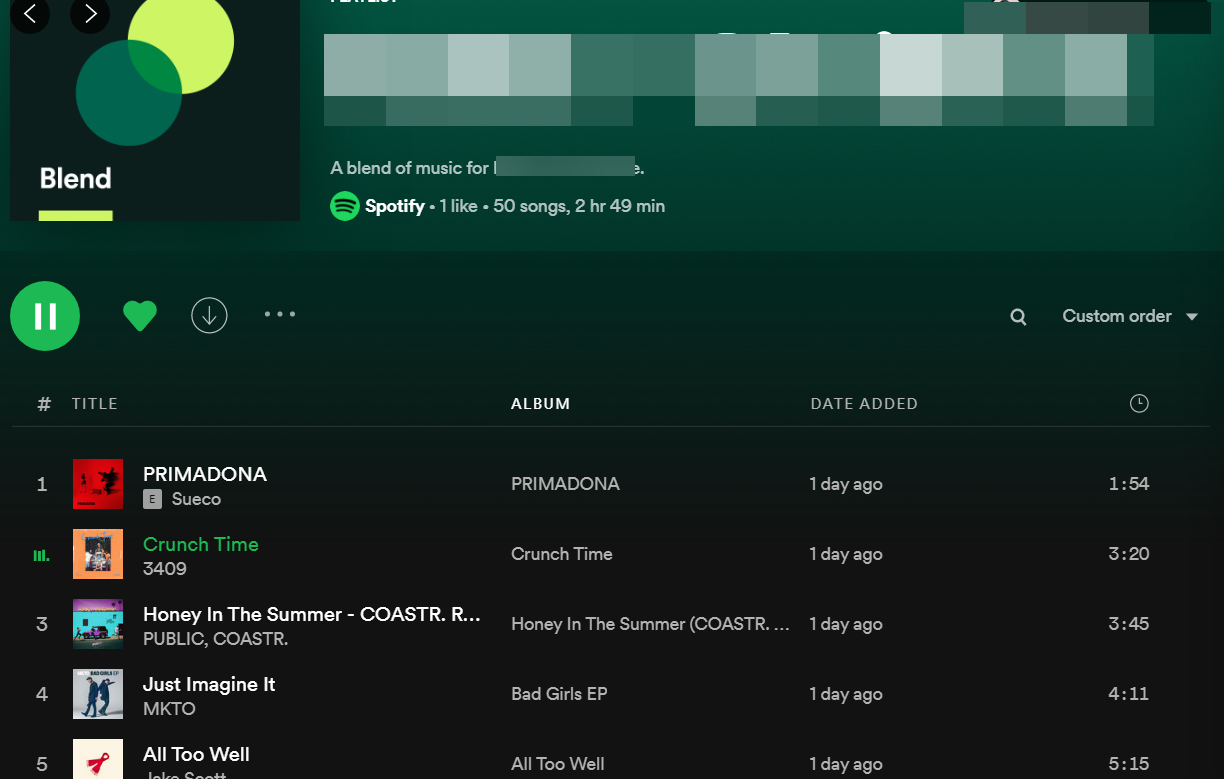This screenshot has width=1224, height=779.
Task: Click the Blend playlist cover art
Action: (x=155, y=110)
